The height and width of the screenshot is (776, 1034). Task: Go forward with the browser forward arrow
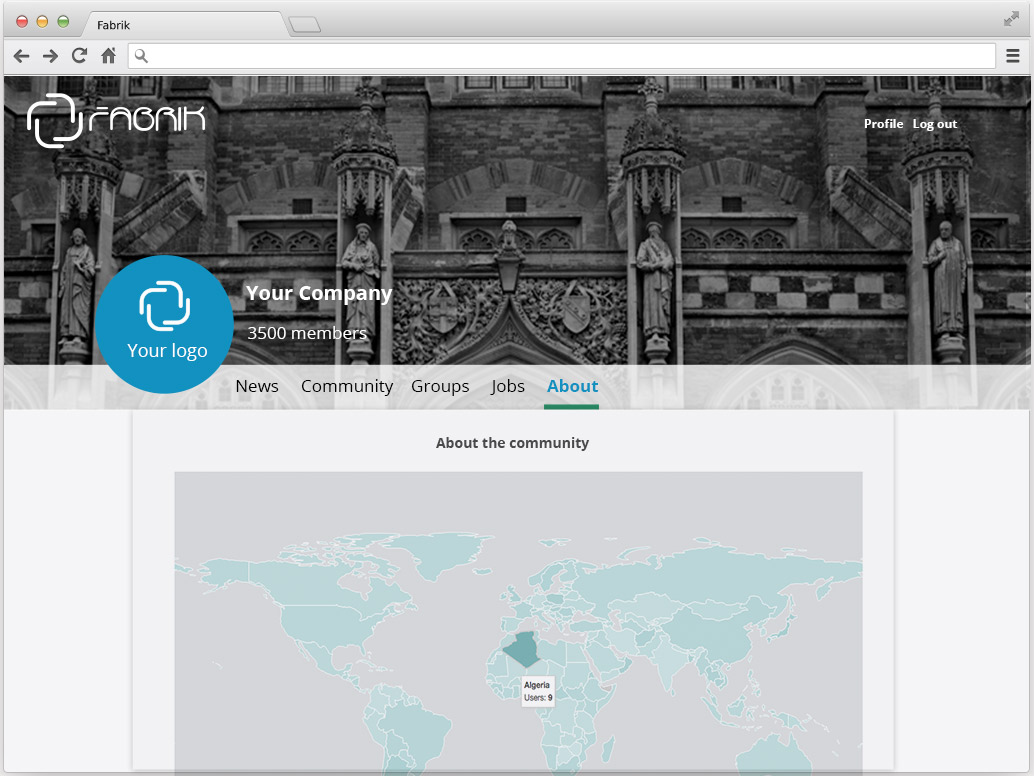coord(50,56)
